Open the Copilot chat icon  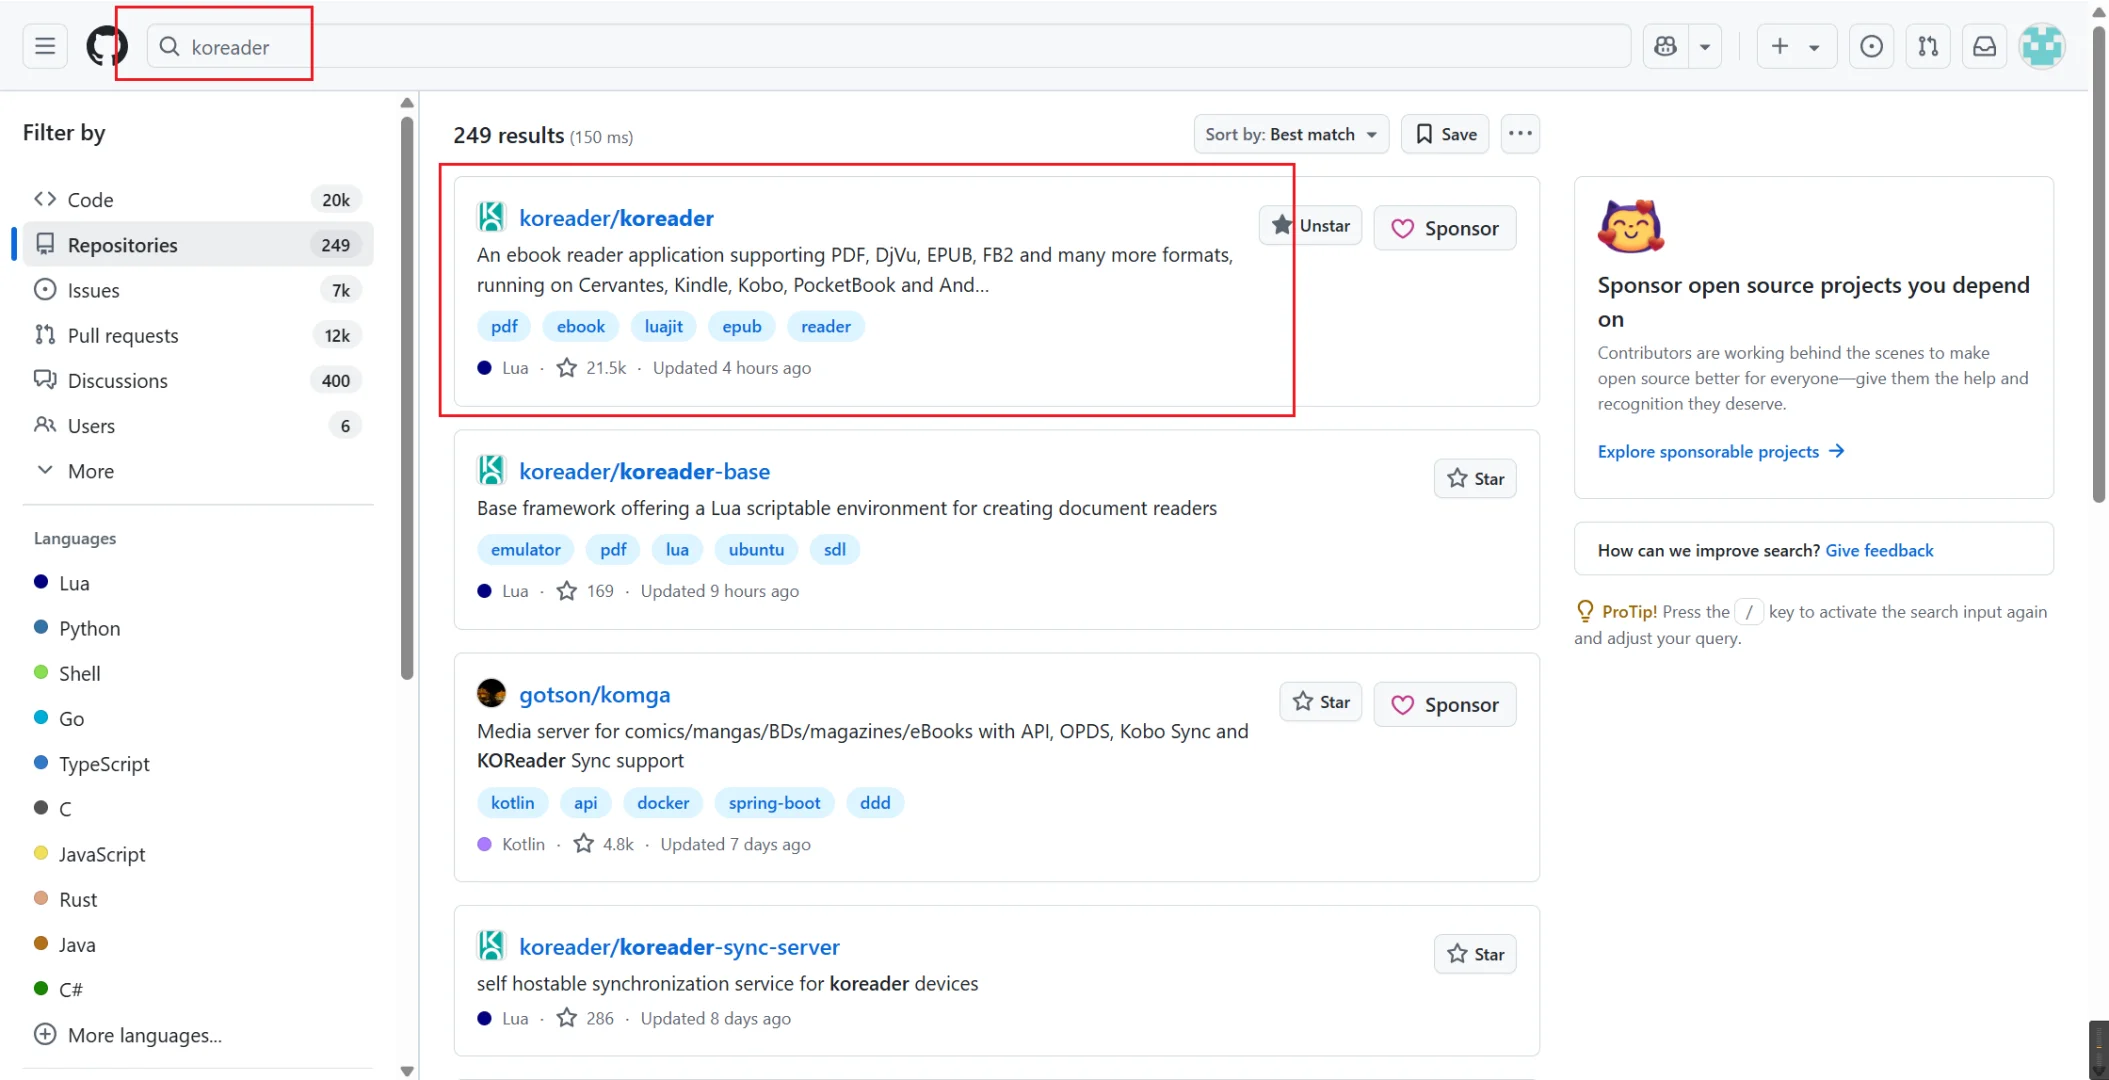point(1665,46)
